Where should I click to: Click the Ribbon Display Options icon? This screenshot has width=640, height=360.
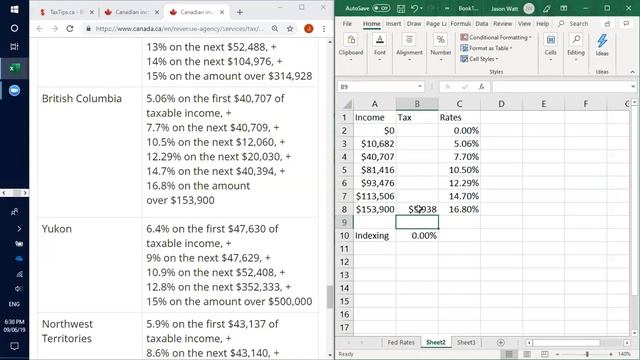pos(564,8)
